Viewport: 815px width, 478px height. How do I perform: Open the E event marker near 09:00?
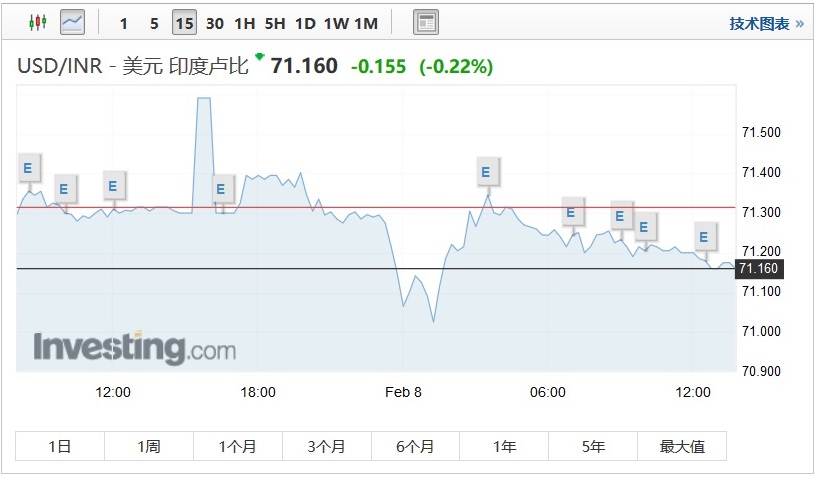(621, 214)
